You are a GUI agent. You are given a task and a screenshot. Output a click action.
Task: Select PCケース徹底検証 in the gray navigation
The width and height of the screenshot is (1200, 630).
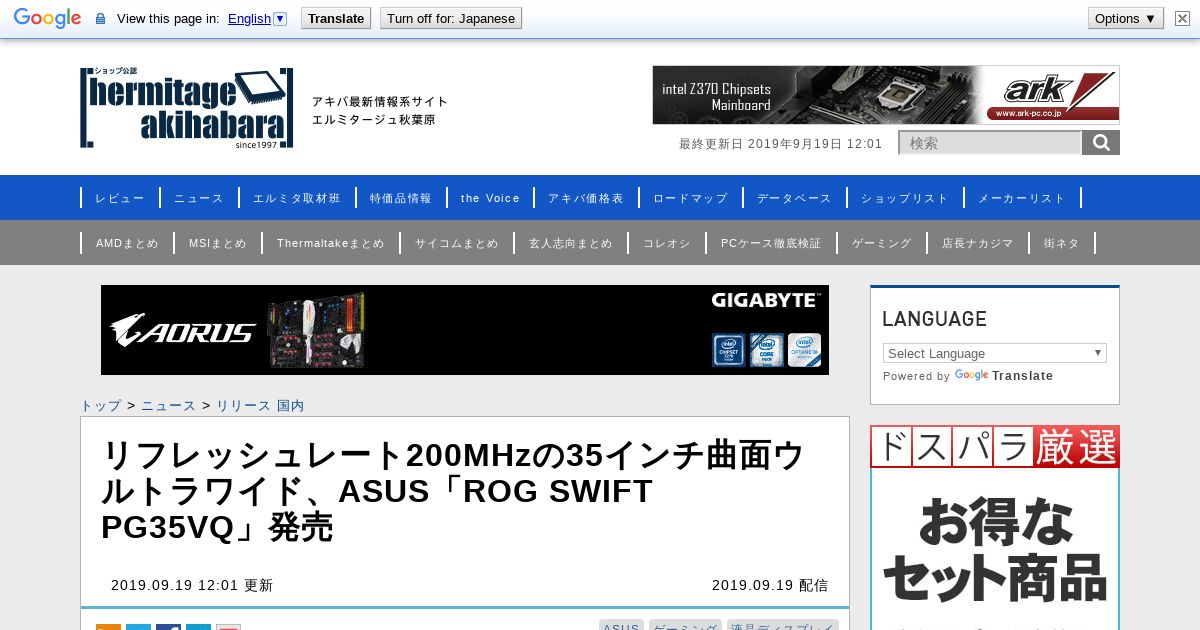click(771, 243)
